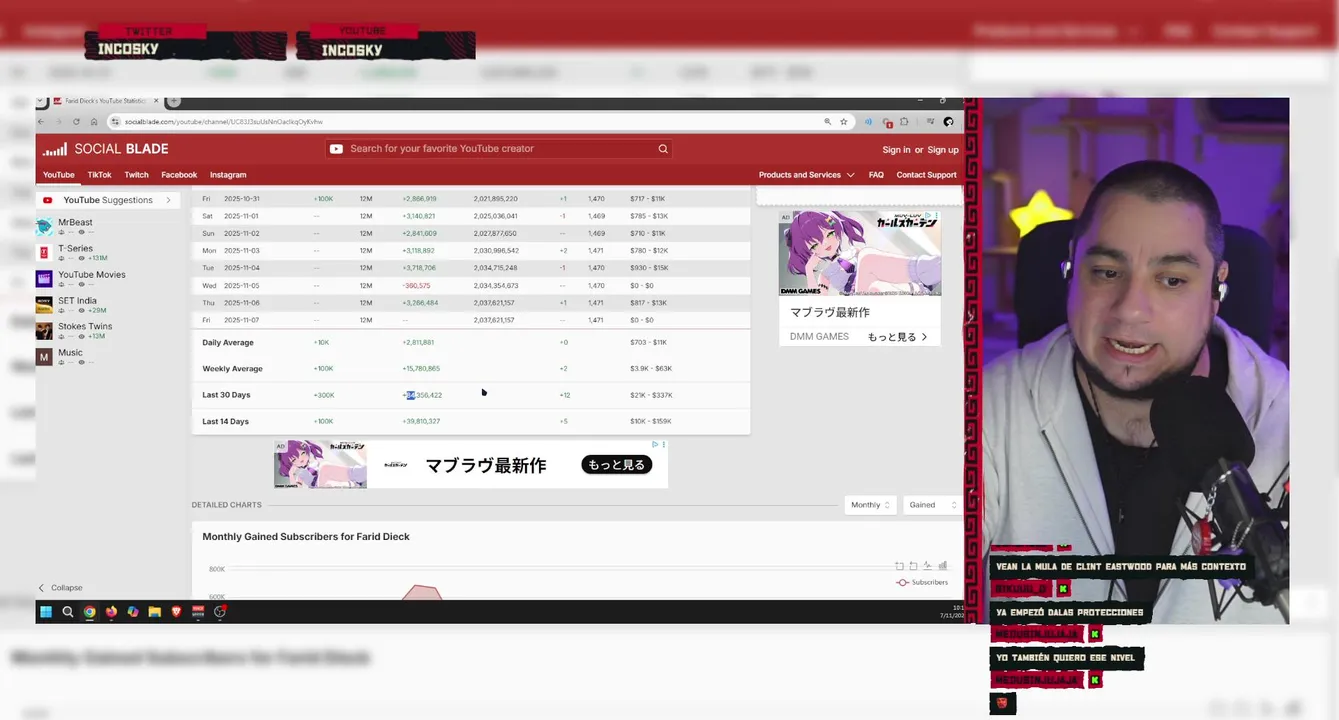The height and width of the screenshot is (720, 1339).
Task: Switch to the Instagram platform tab
Action: (x=228, y=175)
